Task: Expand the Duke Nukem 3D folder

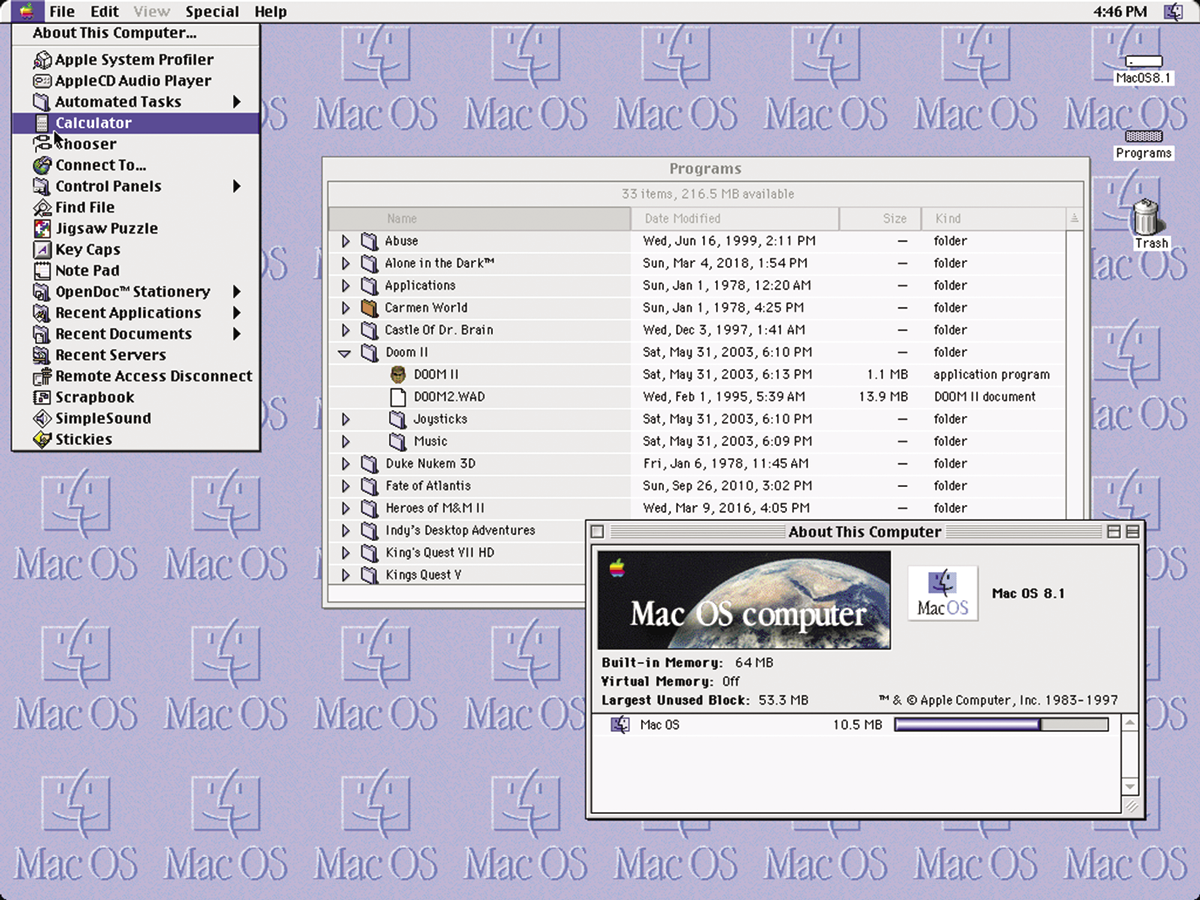Action: [345, 464]
